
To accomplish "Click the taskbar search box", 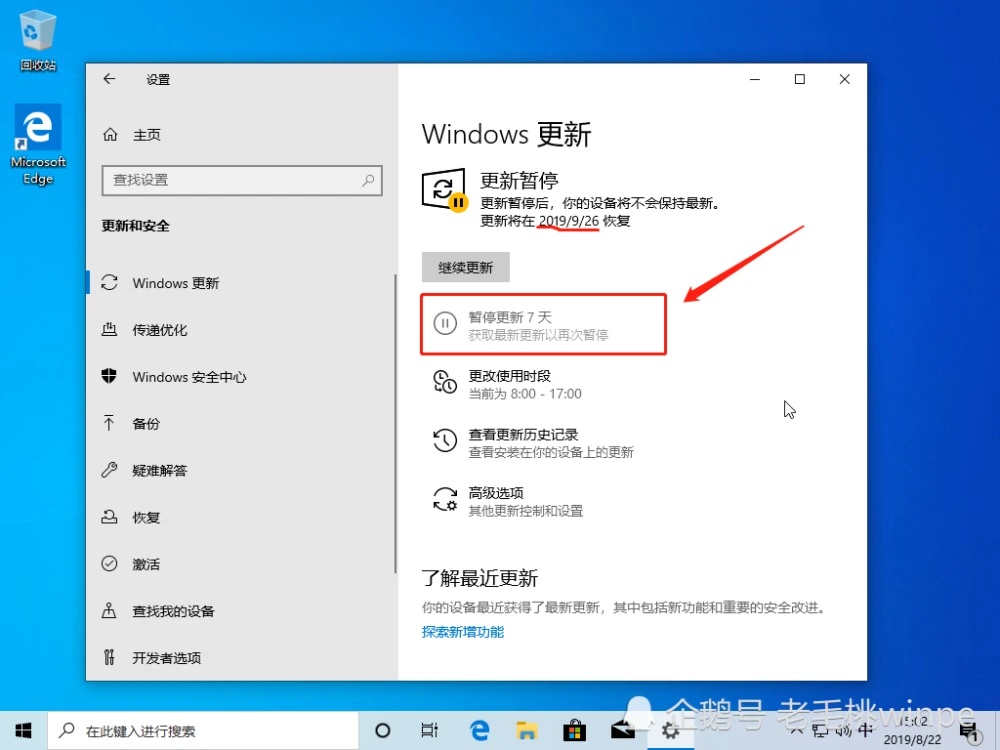I will pos(203,731).
